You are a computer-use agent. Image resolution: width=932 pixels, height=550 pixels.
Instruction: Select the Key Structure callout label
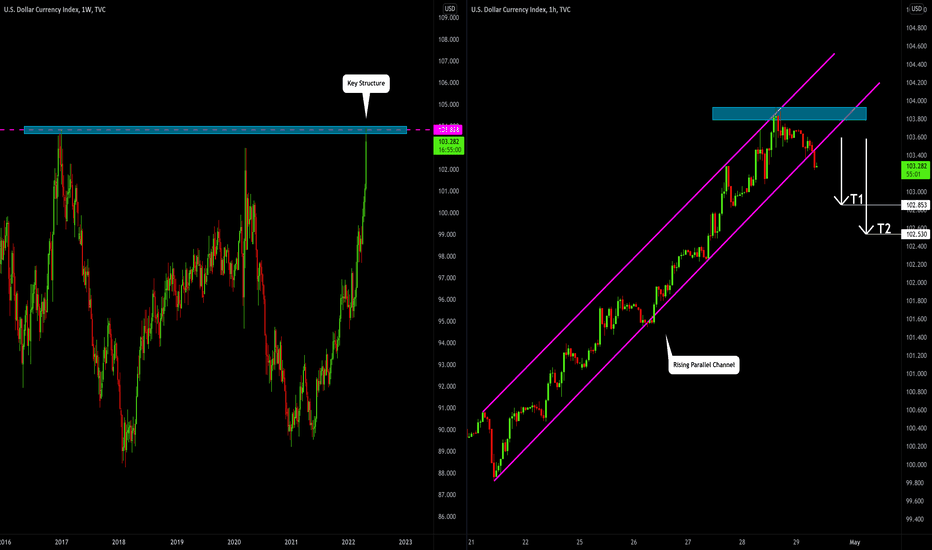(366, 83)
